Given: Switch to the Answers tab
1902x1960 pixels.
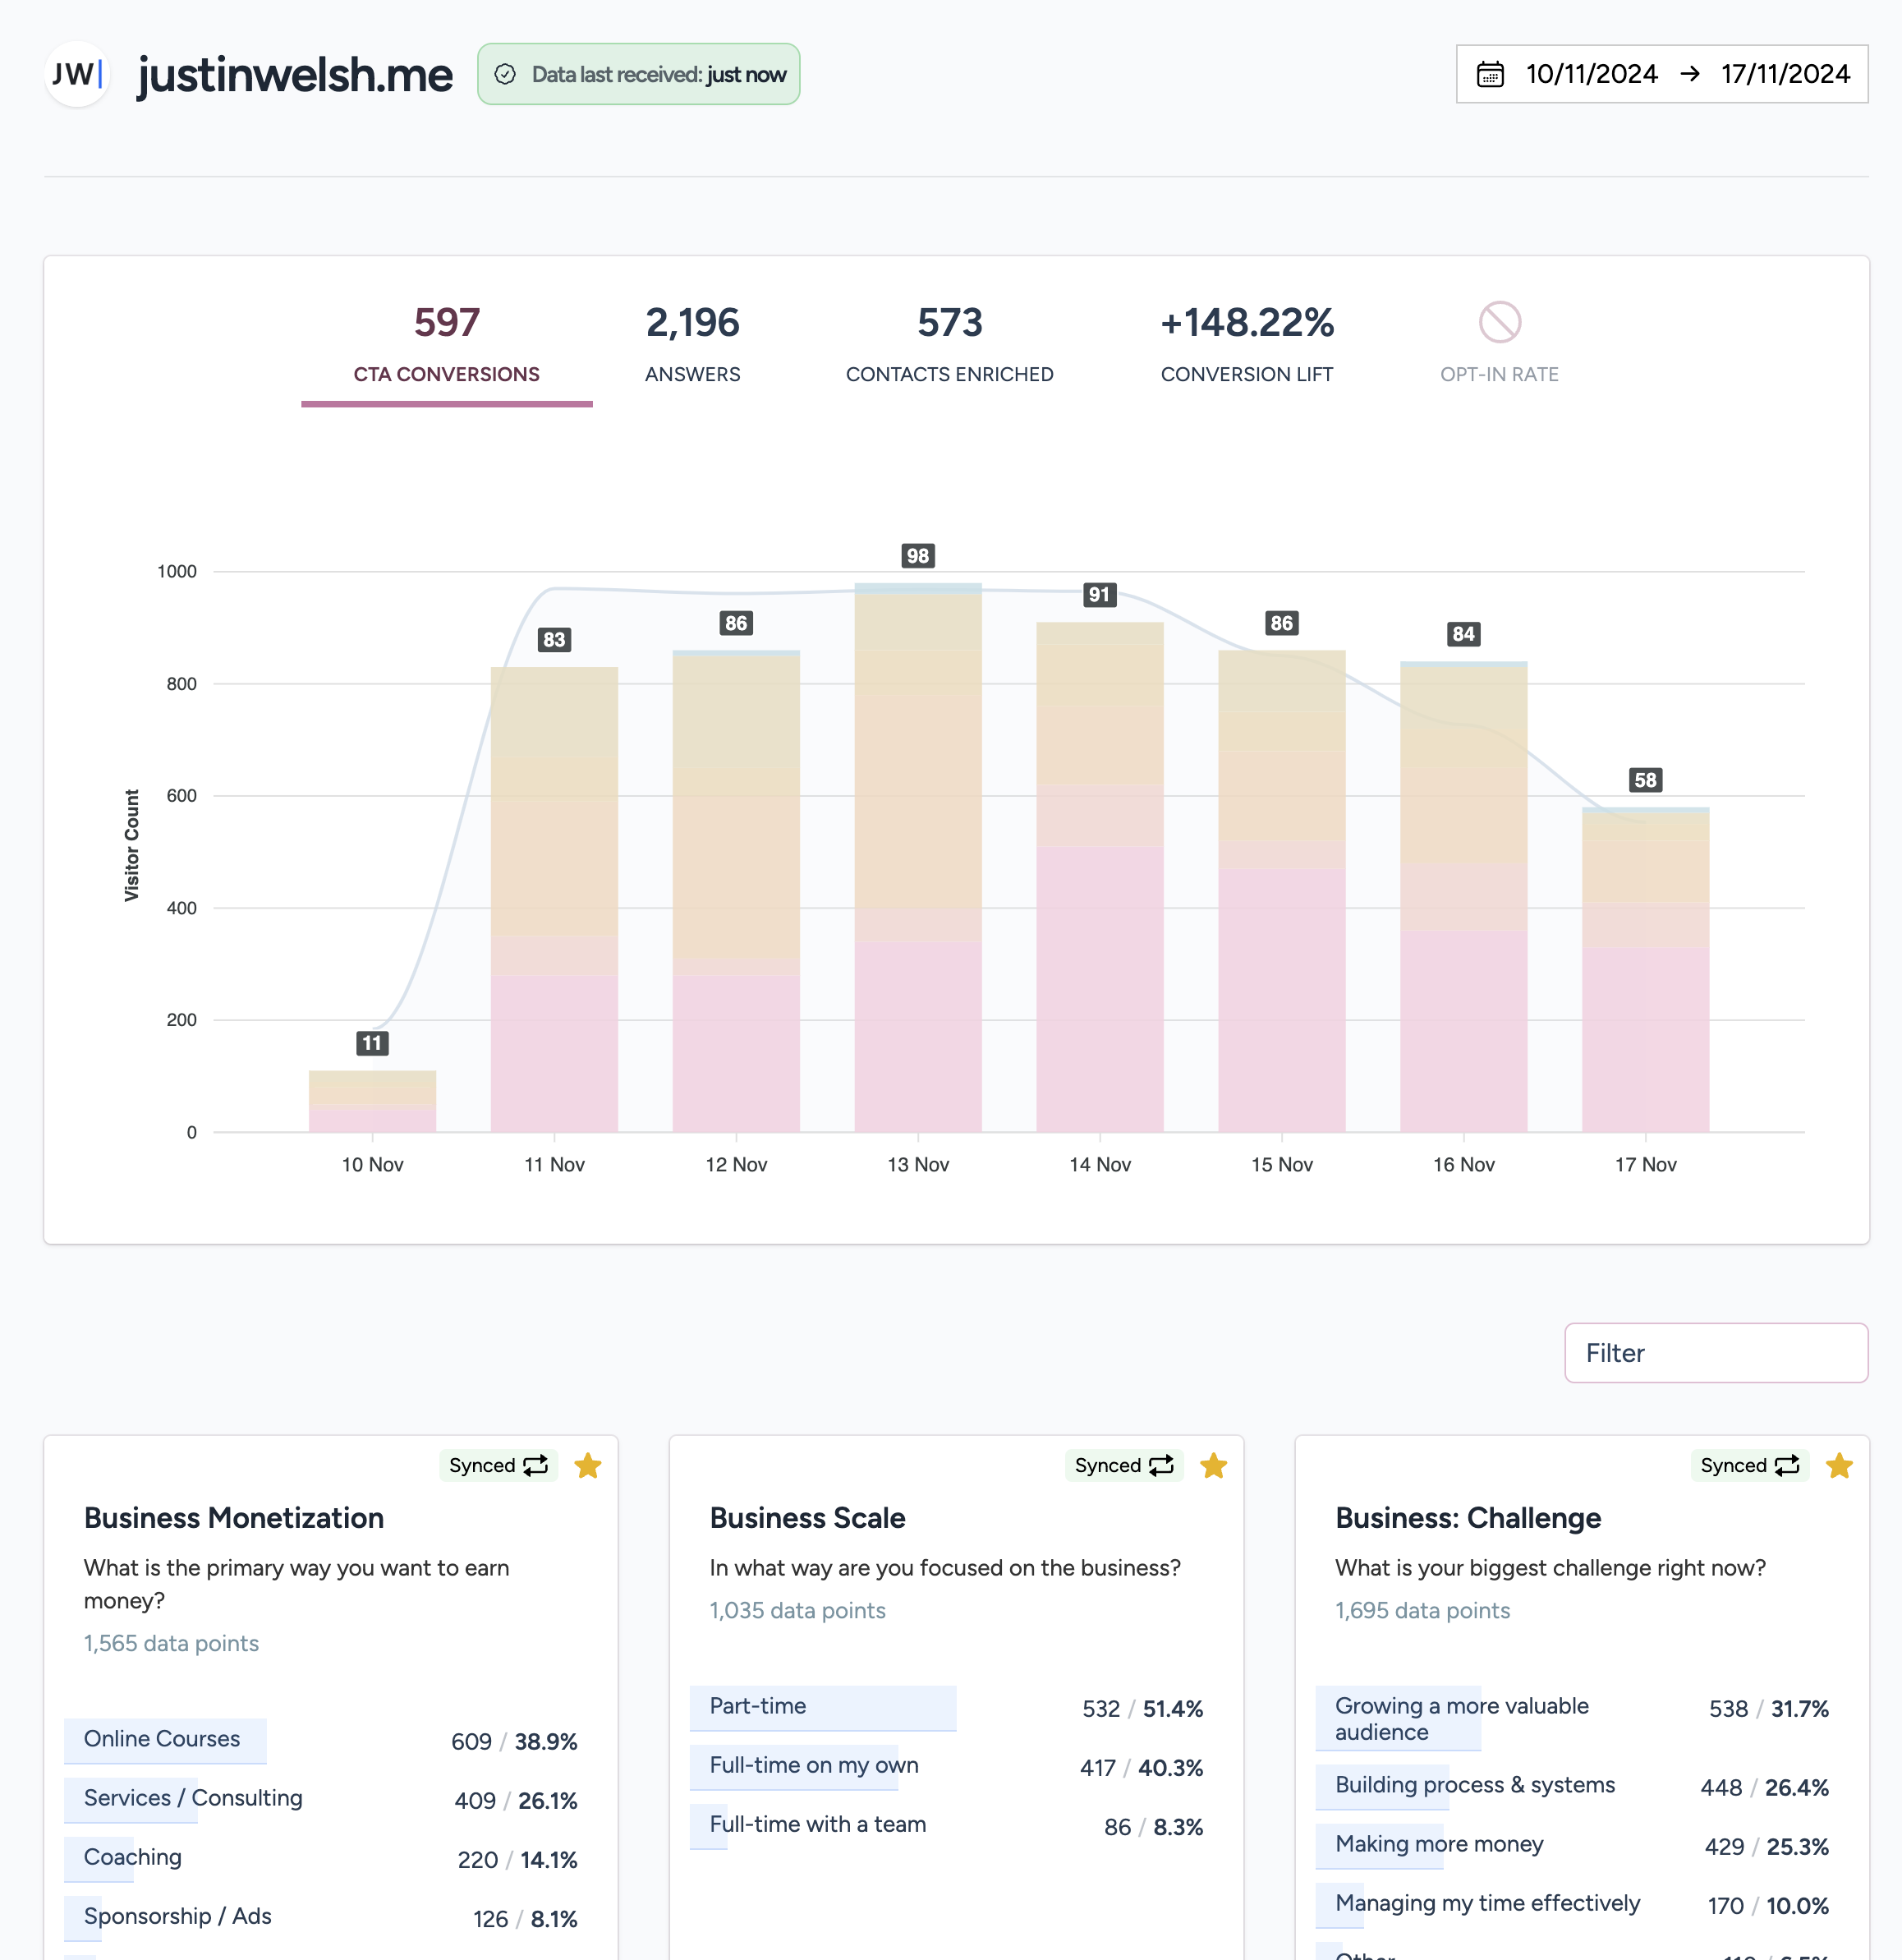Looking at the screenshot, I should tap(692, 346).
